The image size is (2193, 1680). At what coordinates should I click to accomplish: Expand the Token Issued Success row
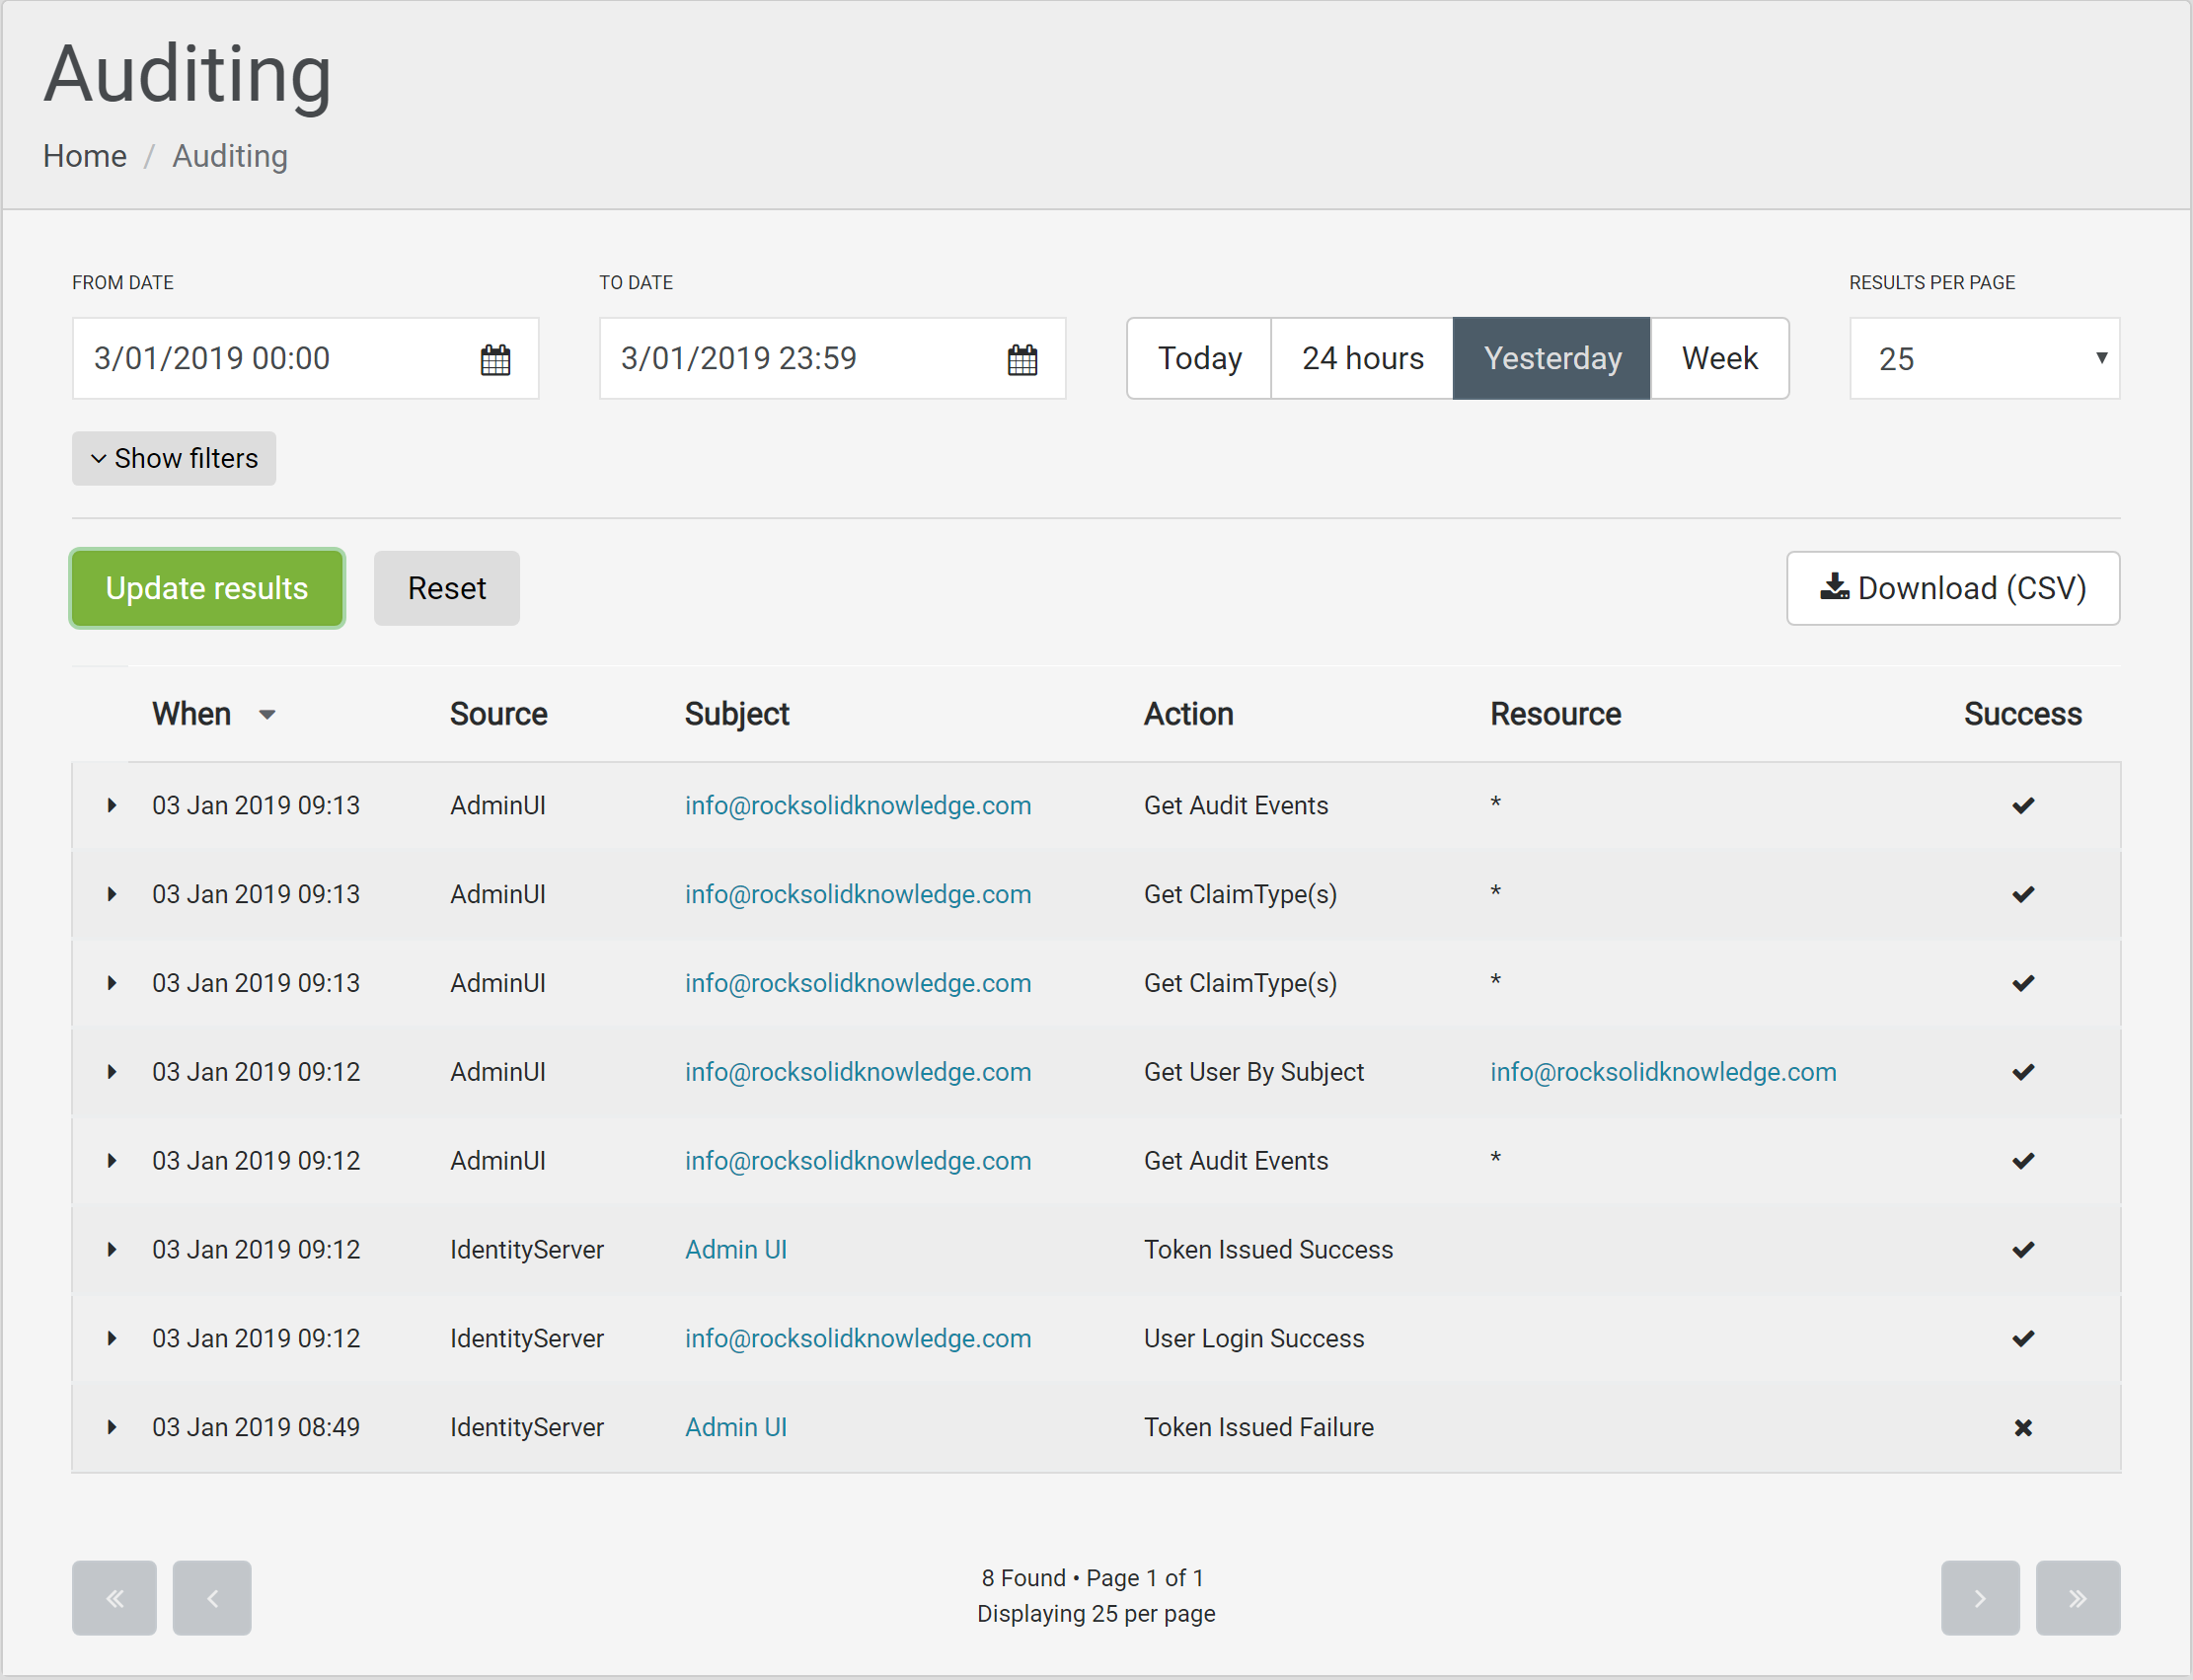[x=112, y=1250]
